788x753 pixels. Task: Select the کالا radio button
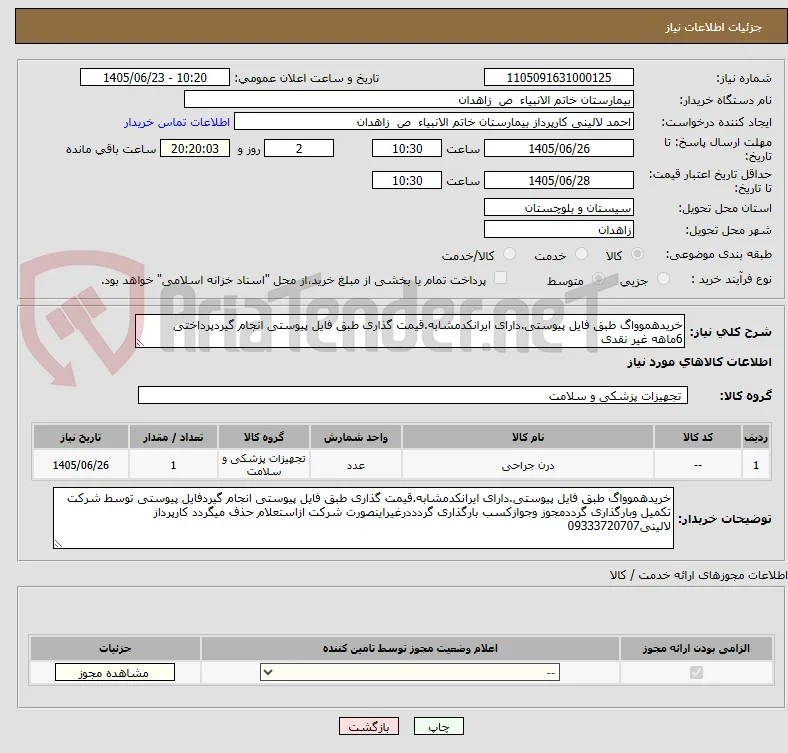637,254
